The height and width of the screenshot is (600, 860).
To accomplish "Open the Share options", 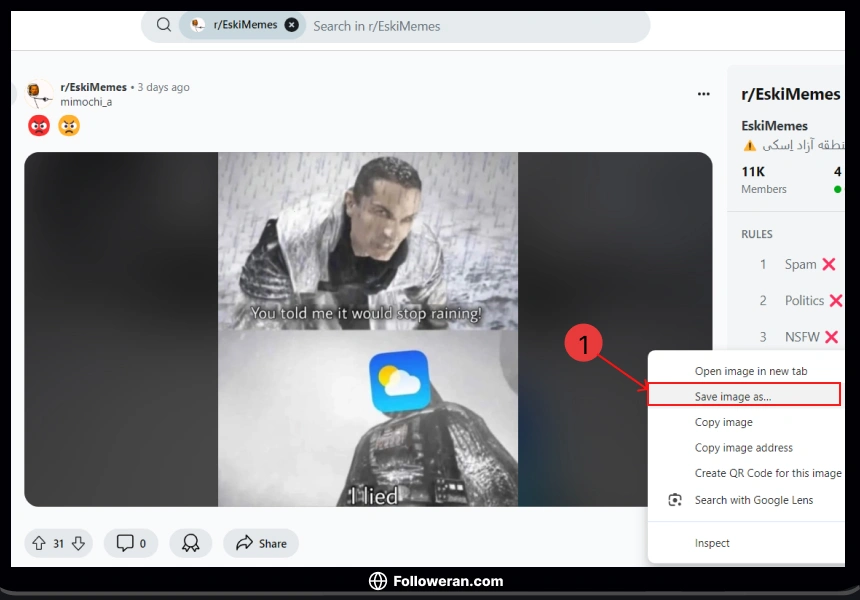I will coord(260,543).
